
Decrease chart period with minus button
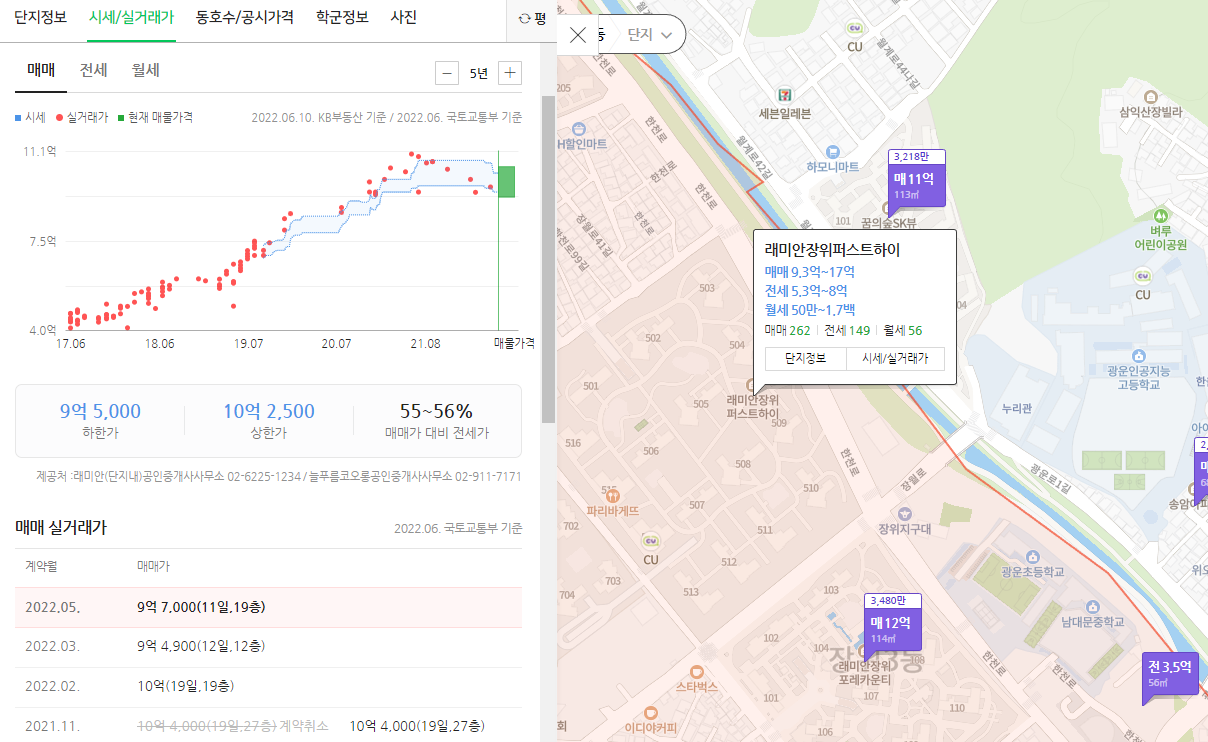point(448,73)
